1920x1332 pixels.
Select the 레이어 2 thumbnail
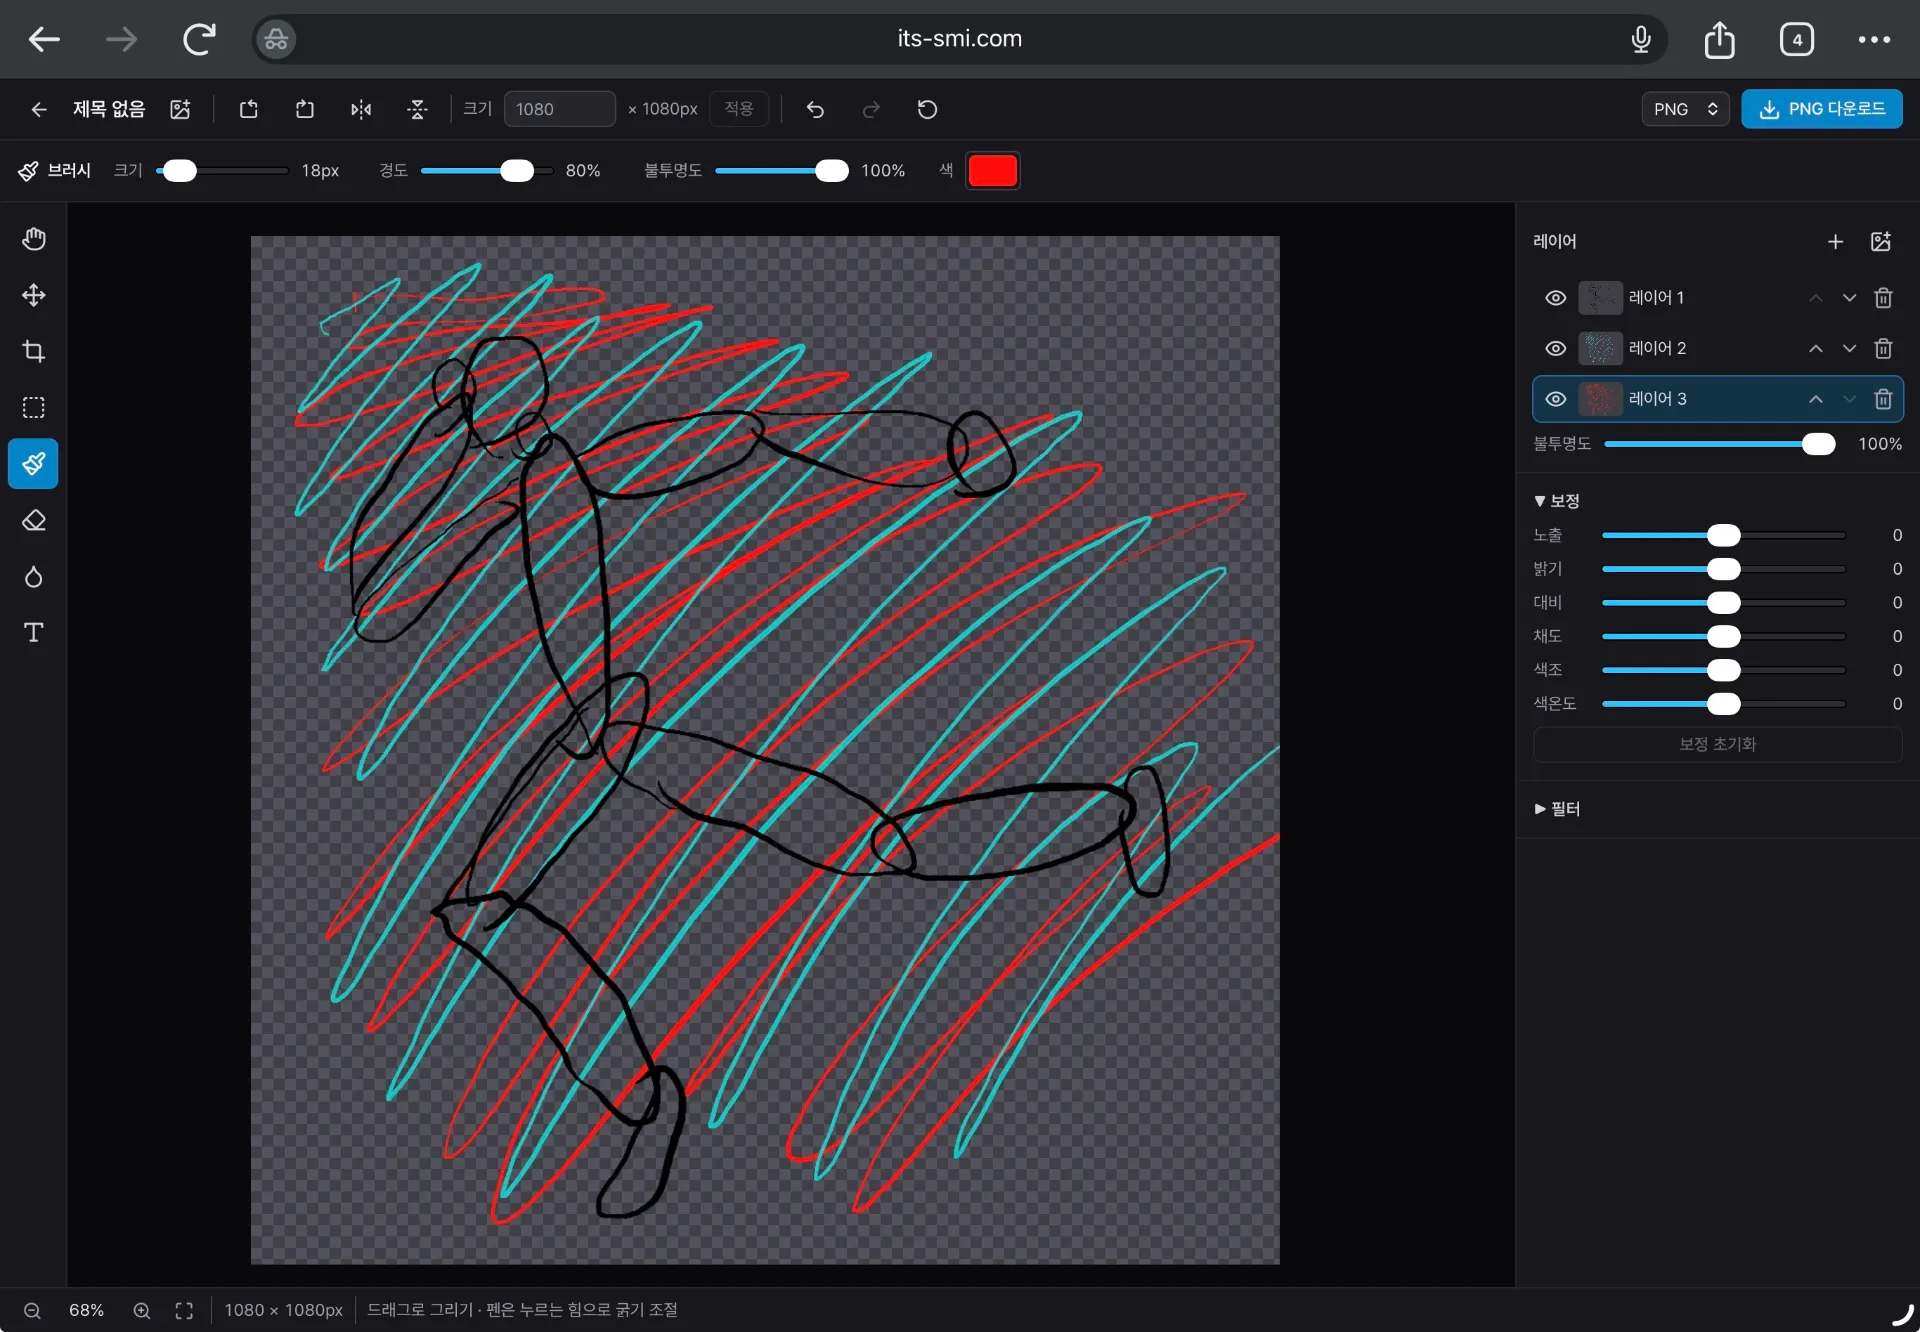tap(1600, 348)
